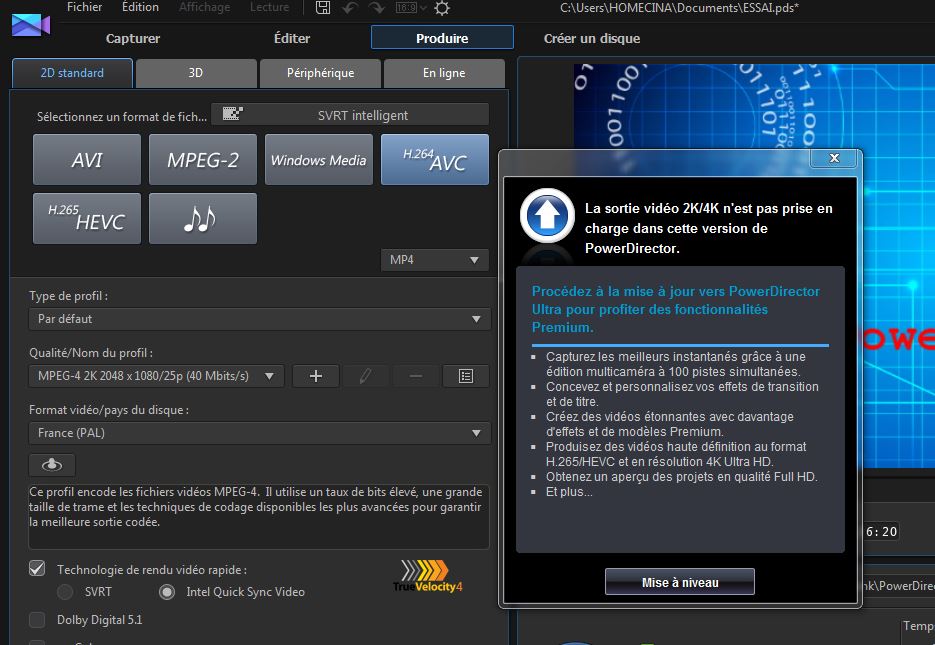
Task: Select the 3D tab
Action: (x=196, y=73)
